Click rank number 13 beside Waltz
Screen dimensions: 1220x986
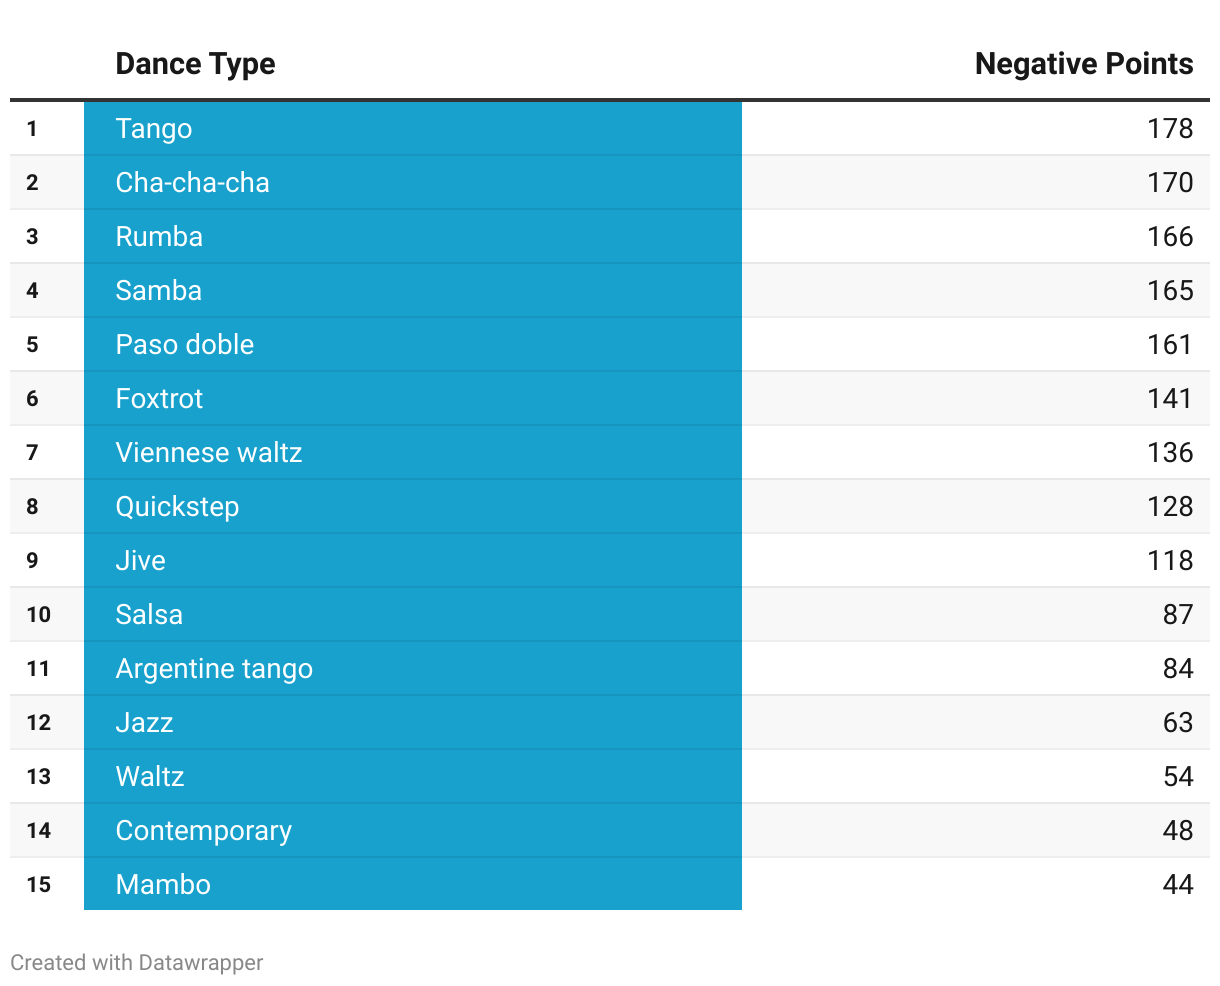(x=38, y=777)
